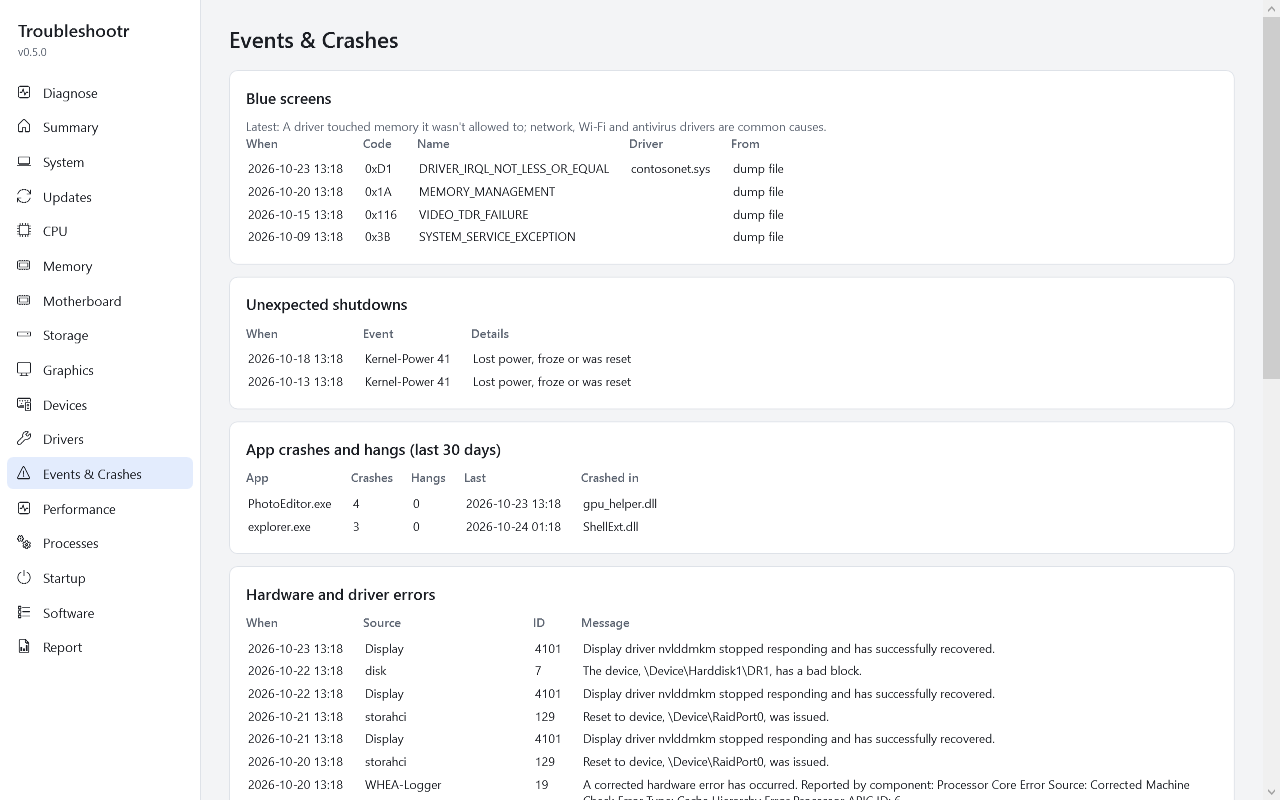Open the Performance page label
Viewport: 1280px width, 800px height.
tap(79, 509)
